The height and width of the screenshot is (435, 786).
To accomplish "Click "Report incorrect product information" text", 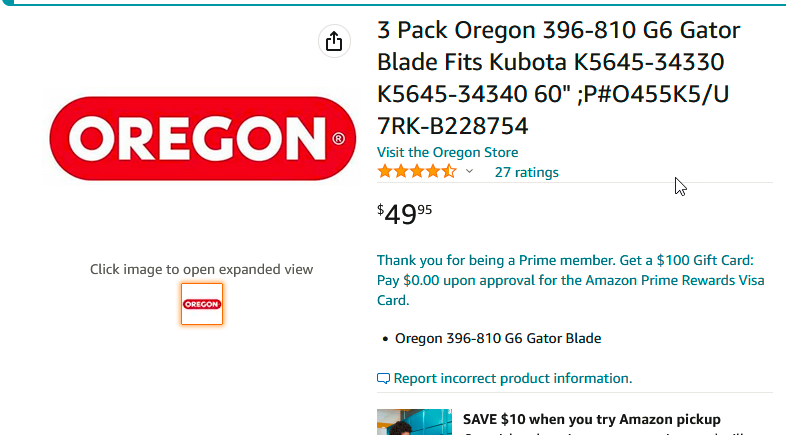I will pyautogui.click(x=513, y=379).
